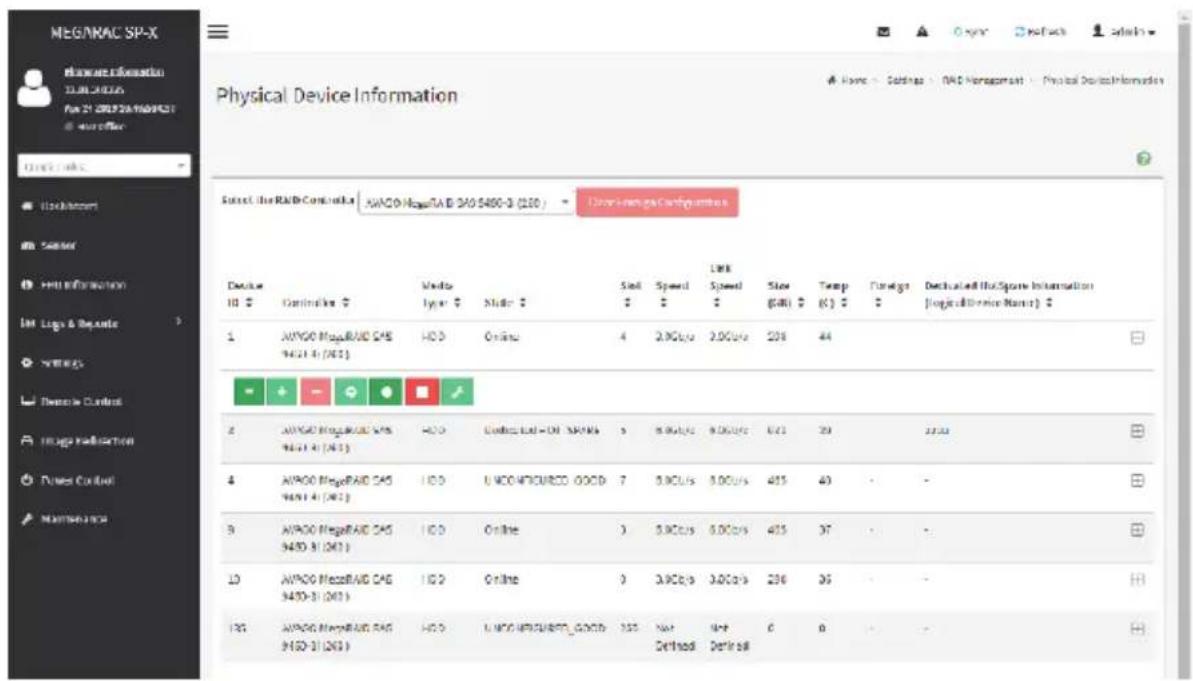Sort the table by Foreign column
The width and height of the screenshot is (1193, 681).
876,303
